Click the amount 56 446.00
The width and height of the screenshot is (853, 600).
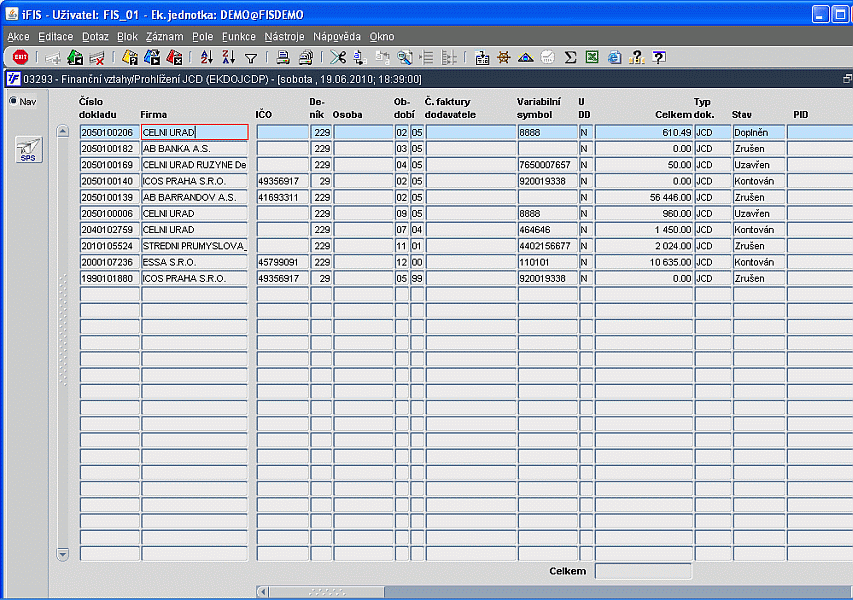(x=644, y=197)
